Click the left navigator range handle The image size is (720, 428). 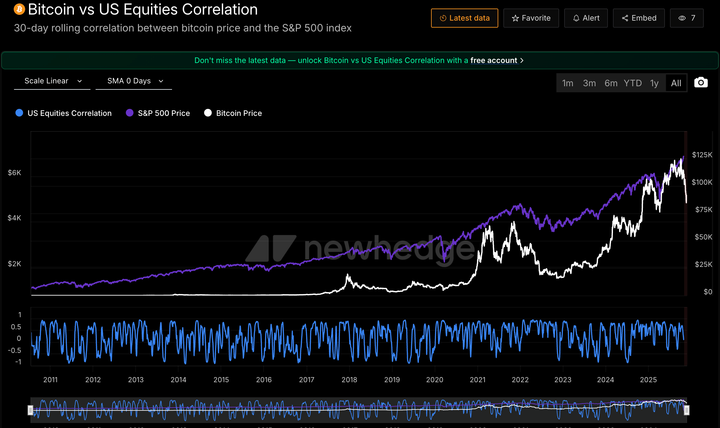[x=31, y=410]
